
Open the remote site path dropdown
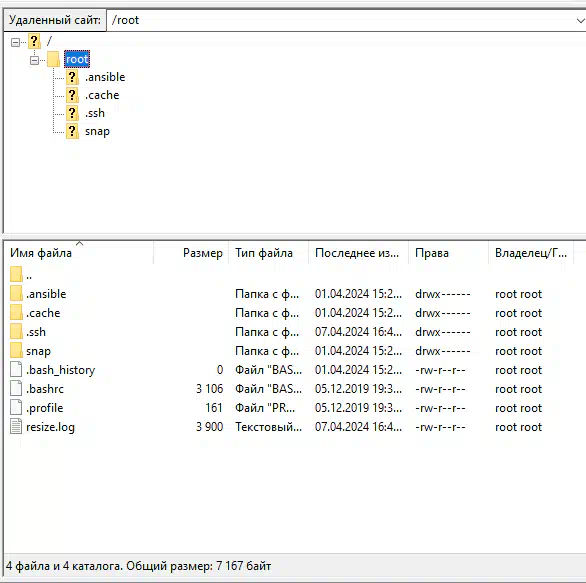click(x=580, y=21)
